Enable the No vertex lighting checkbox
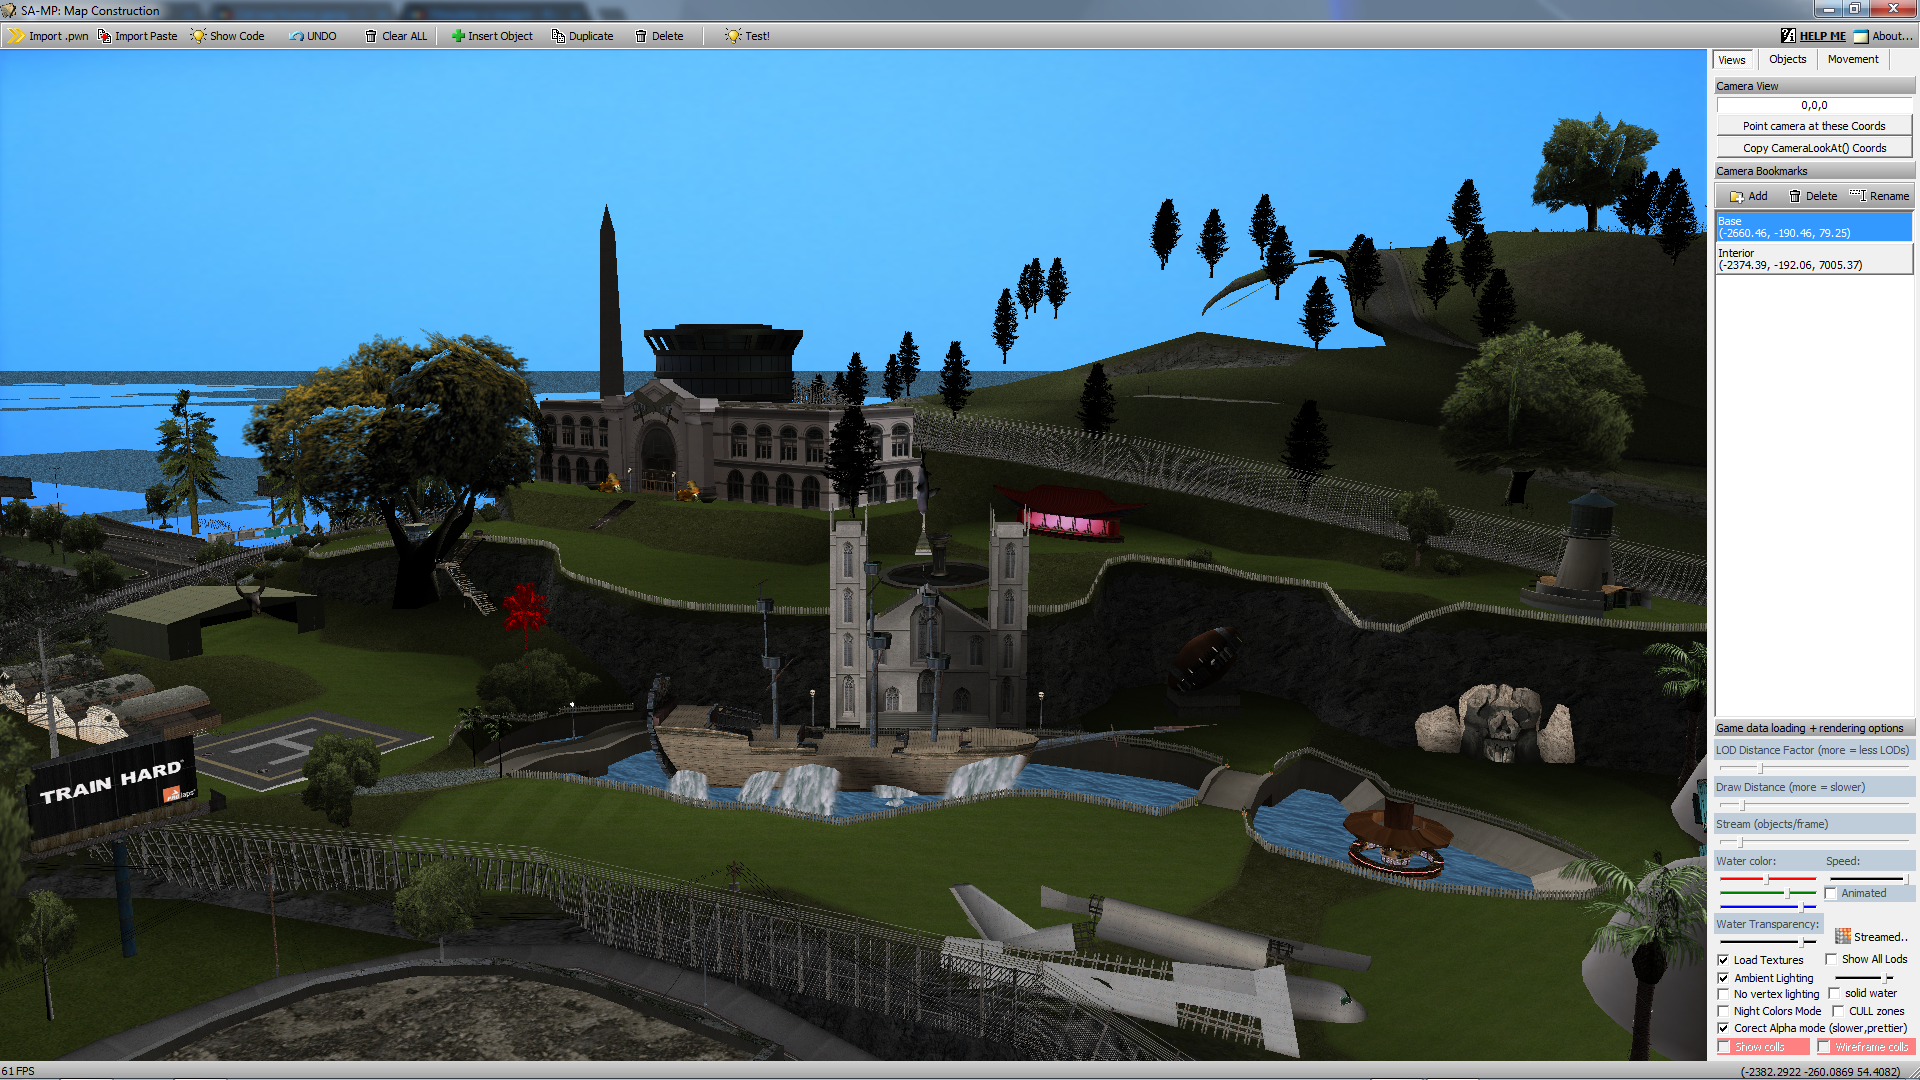This screenshot has width=1920, height=1080. coord(1723,994)
